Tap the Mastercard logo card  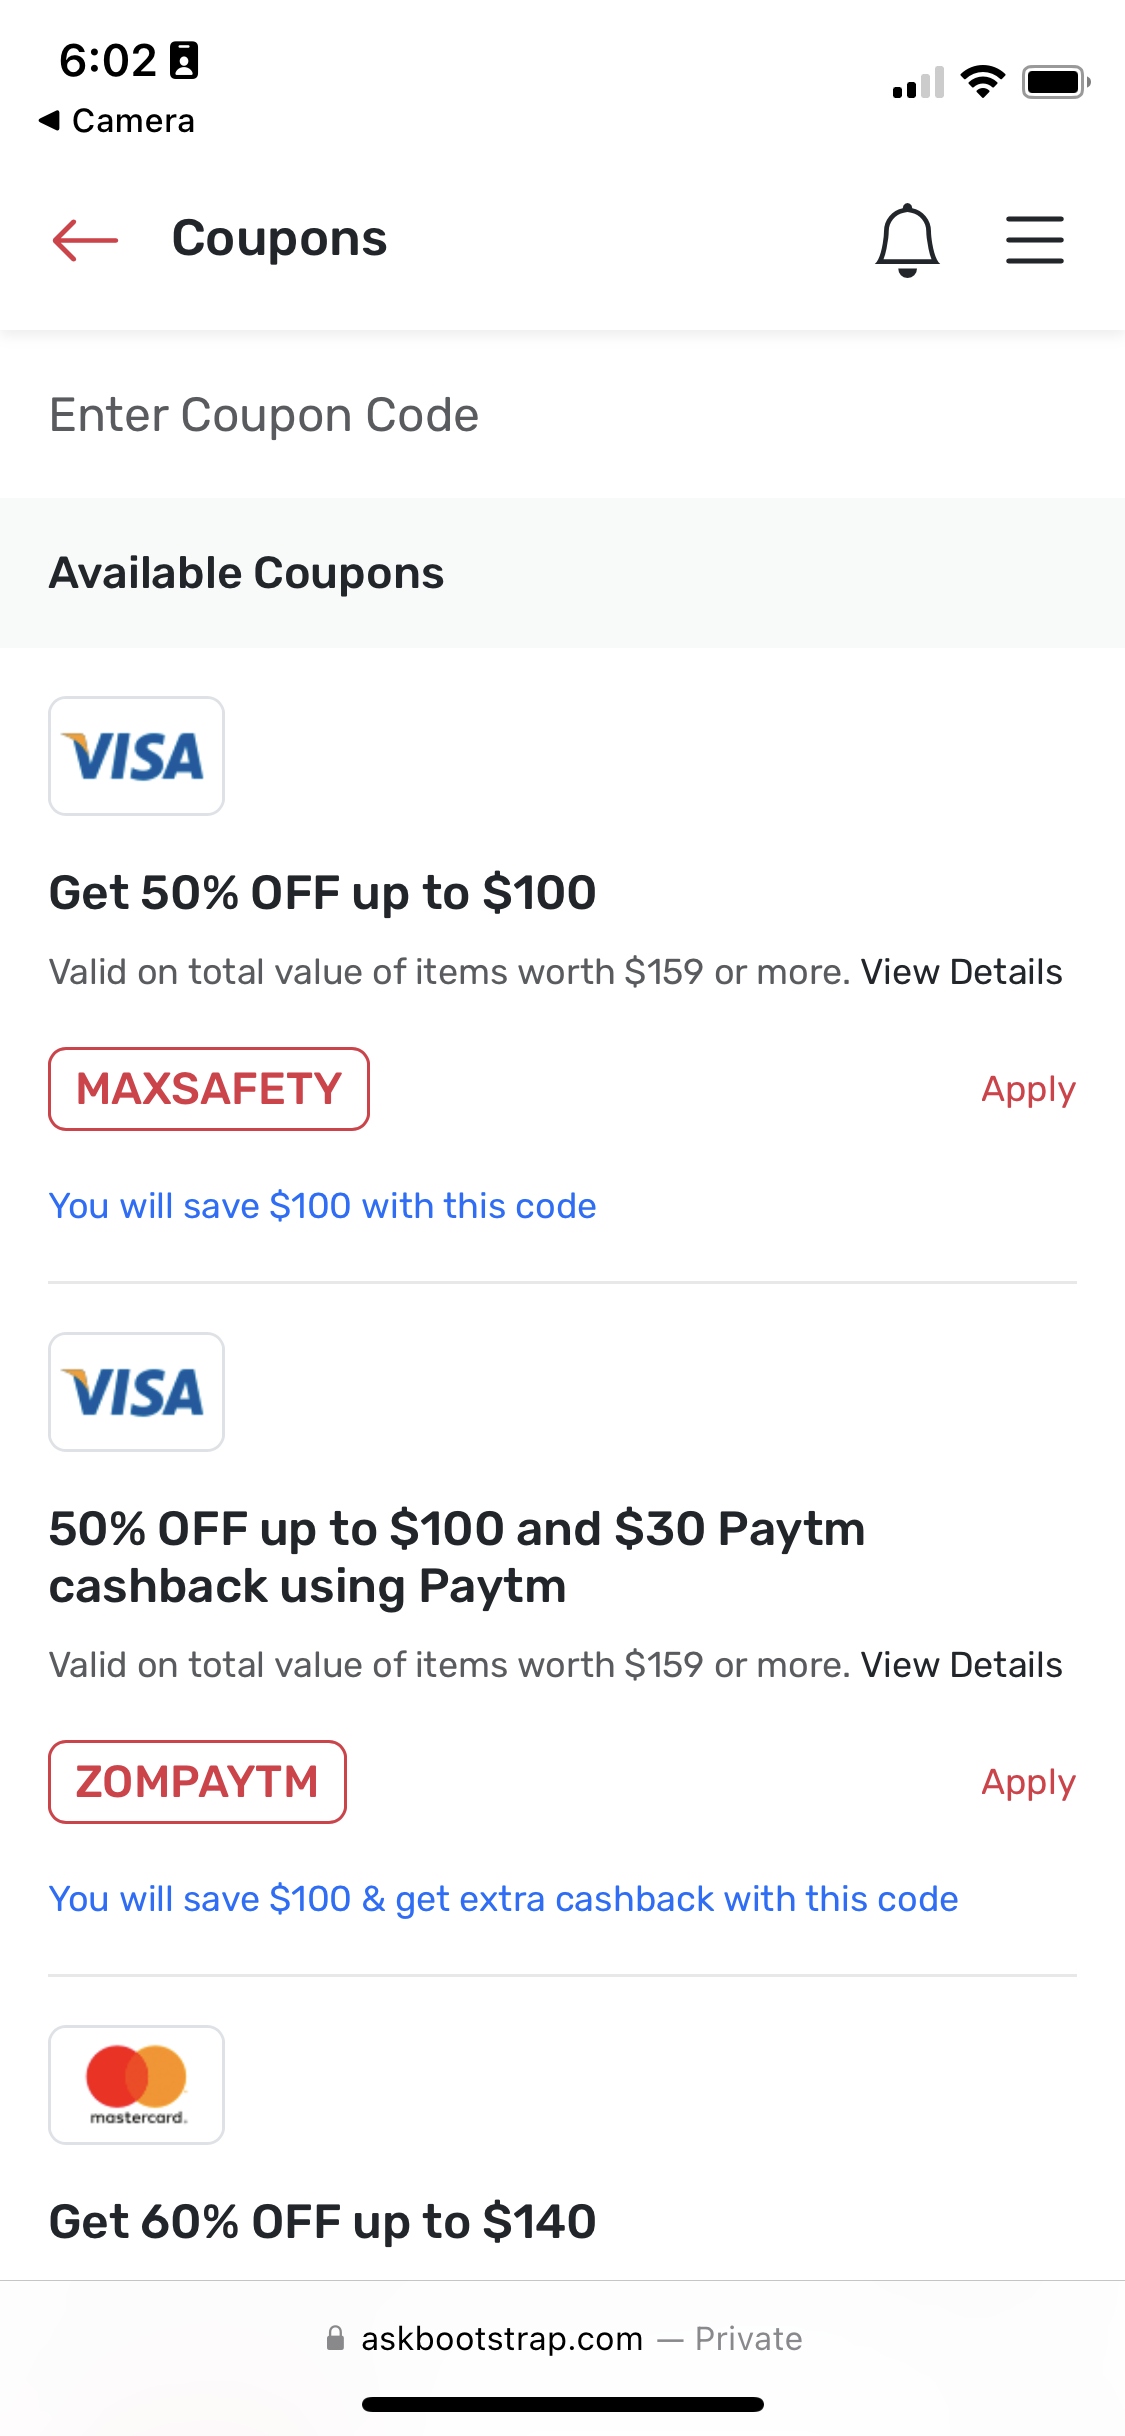coord(137,2085)
